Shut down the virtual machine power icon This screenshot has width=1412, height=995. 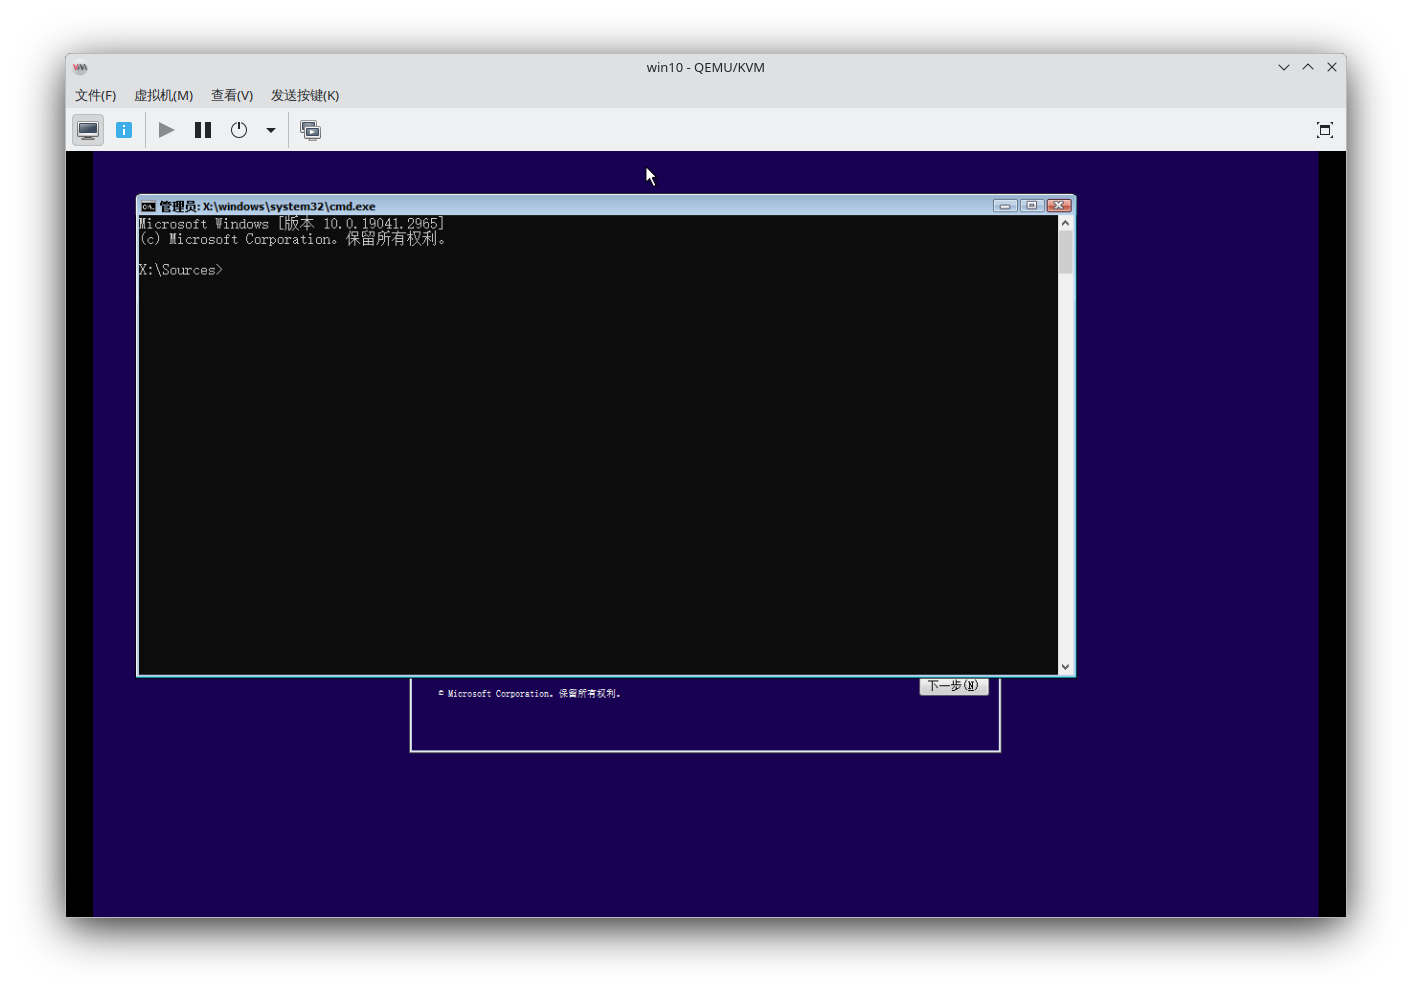[239, 130]
